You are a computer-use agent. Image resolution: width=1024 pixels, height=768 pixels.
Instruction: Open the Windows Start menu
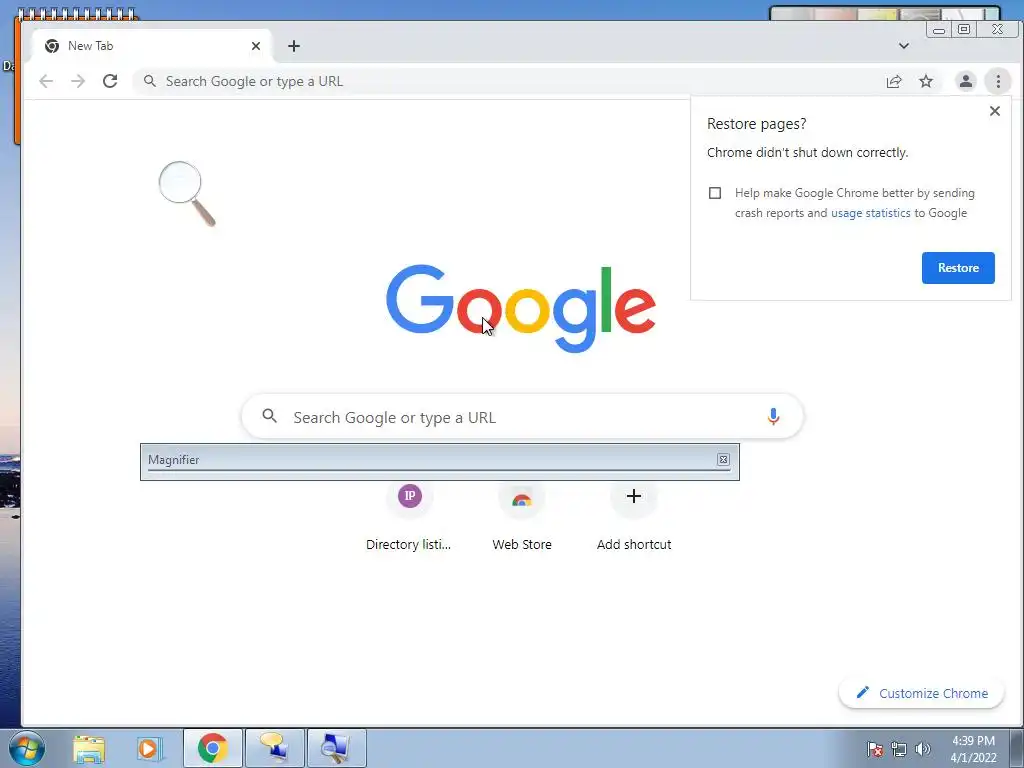point(27,748)
